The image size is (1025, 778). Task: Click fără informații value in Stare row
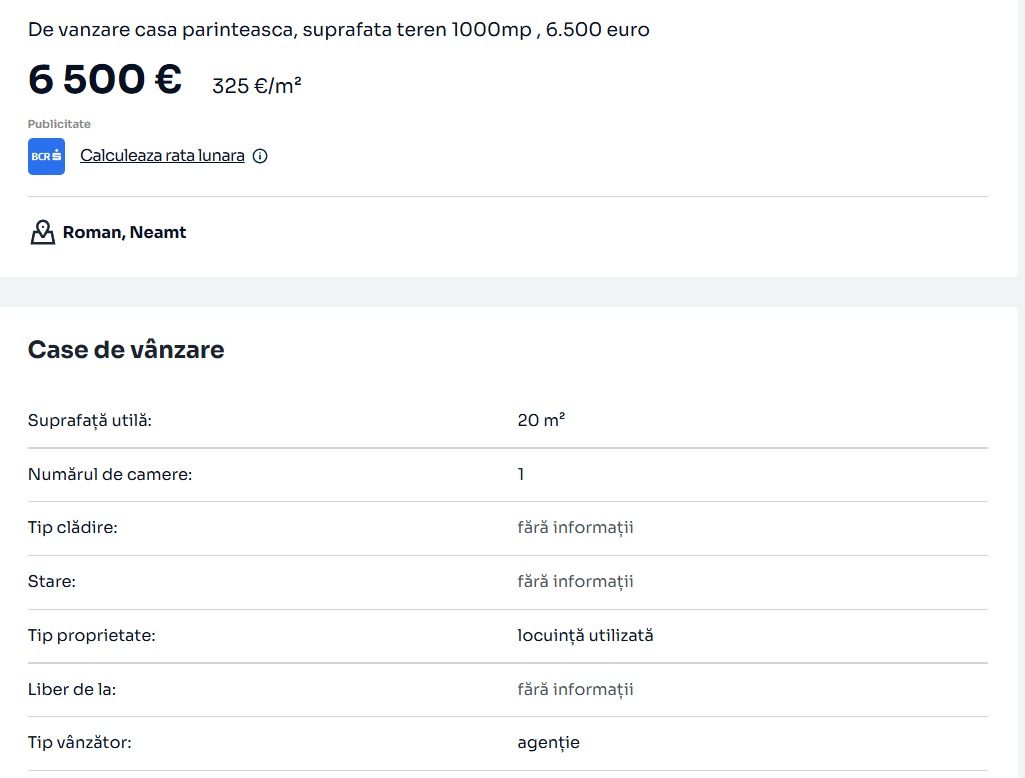click(x=575, y=581)
